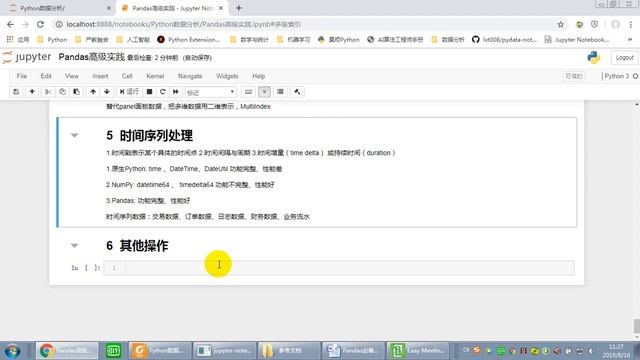Click the hammer tool icon in toolbar

[297, 92]
